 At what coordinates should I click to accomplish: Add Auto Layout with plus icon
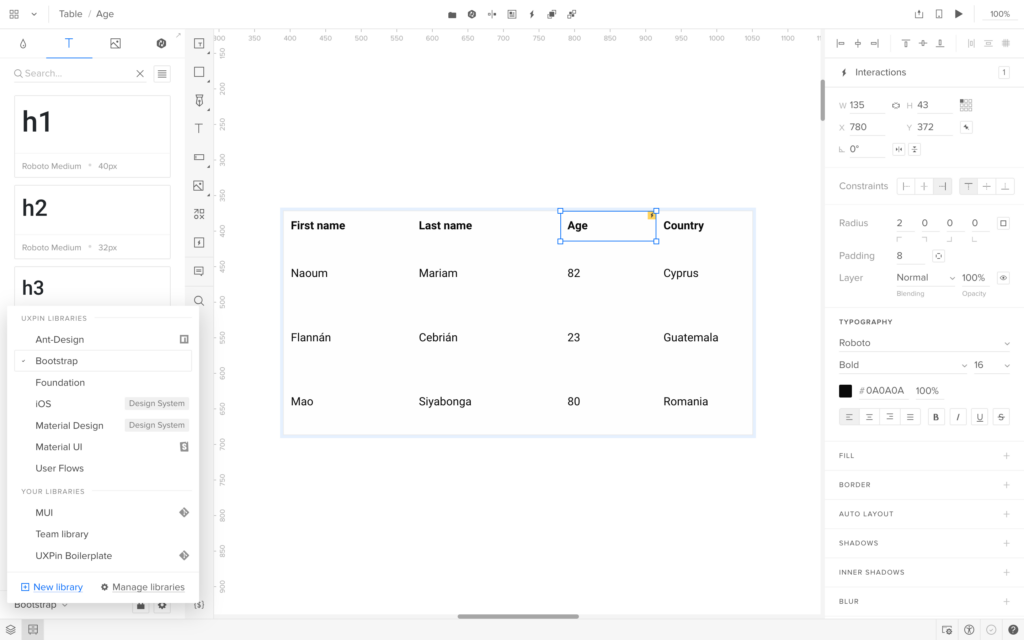(x=1006, y=514)
